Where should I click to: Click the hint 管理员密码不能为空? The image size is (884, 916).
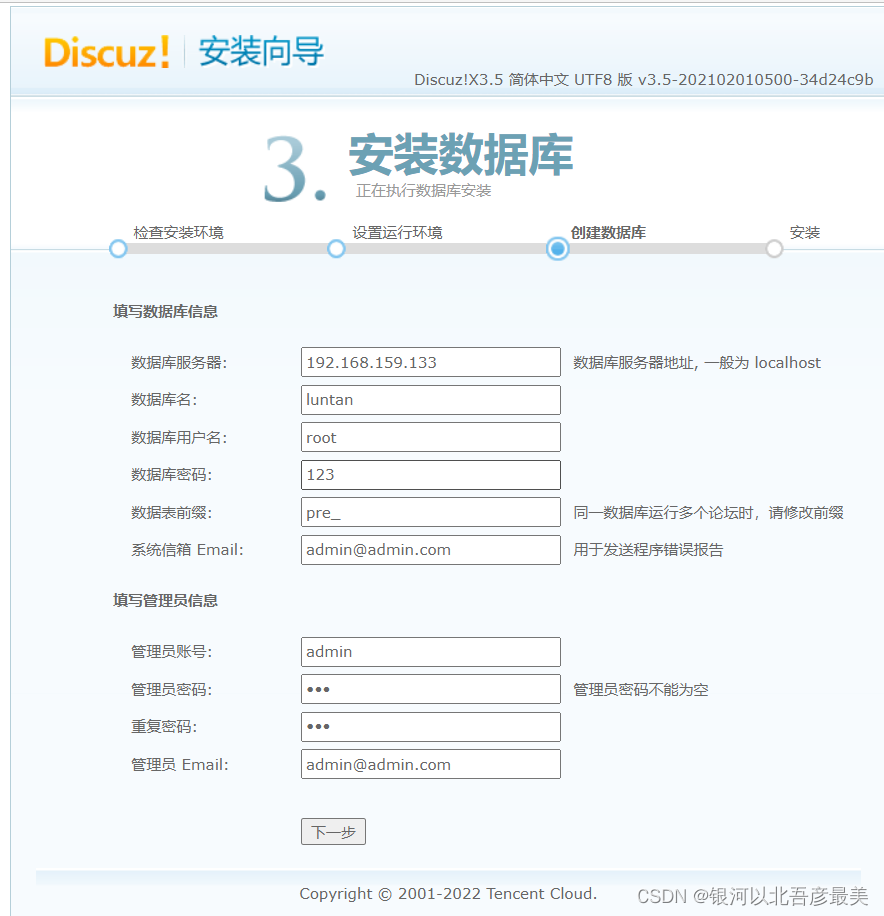[640, 690]
